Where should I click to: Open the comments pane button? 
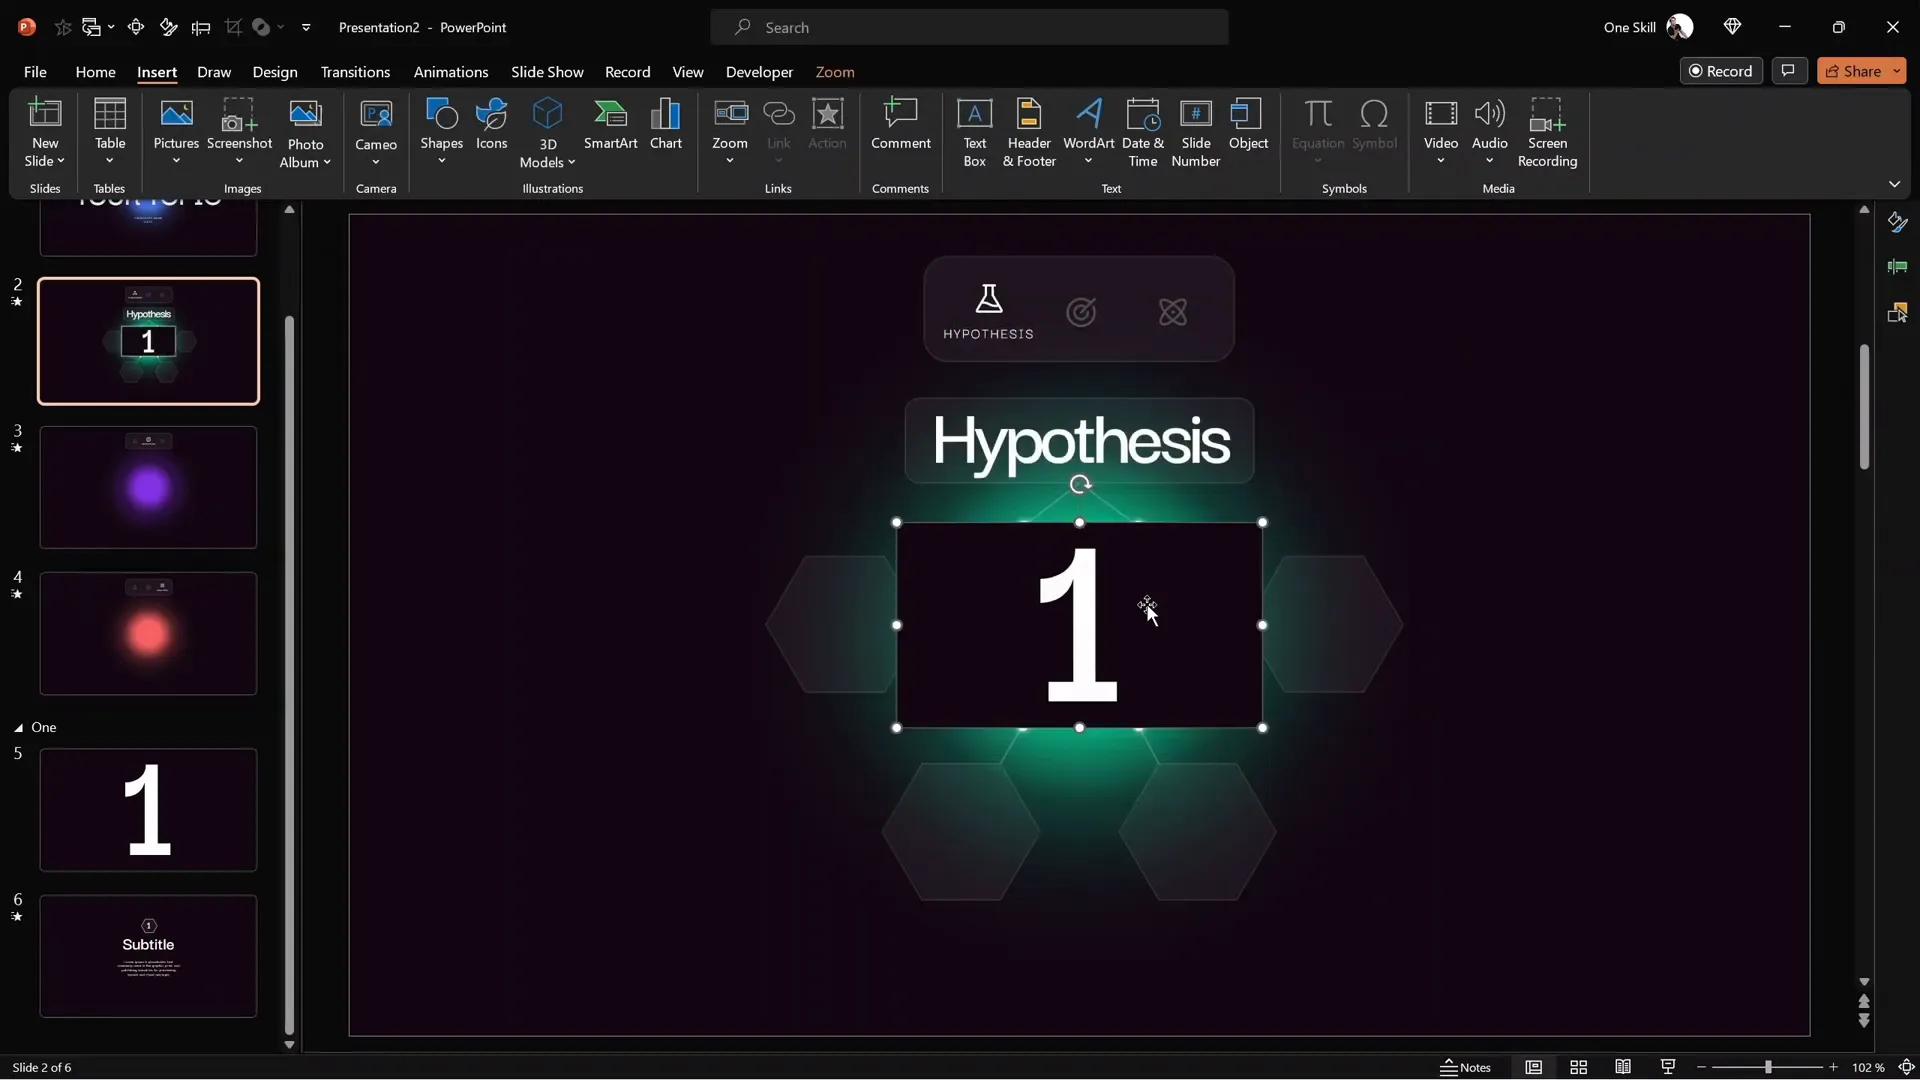pos(1789,71)
